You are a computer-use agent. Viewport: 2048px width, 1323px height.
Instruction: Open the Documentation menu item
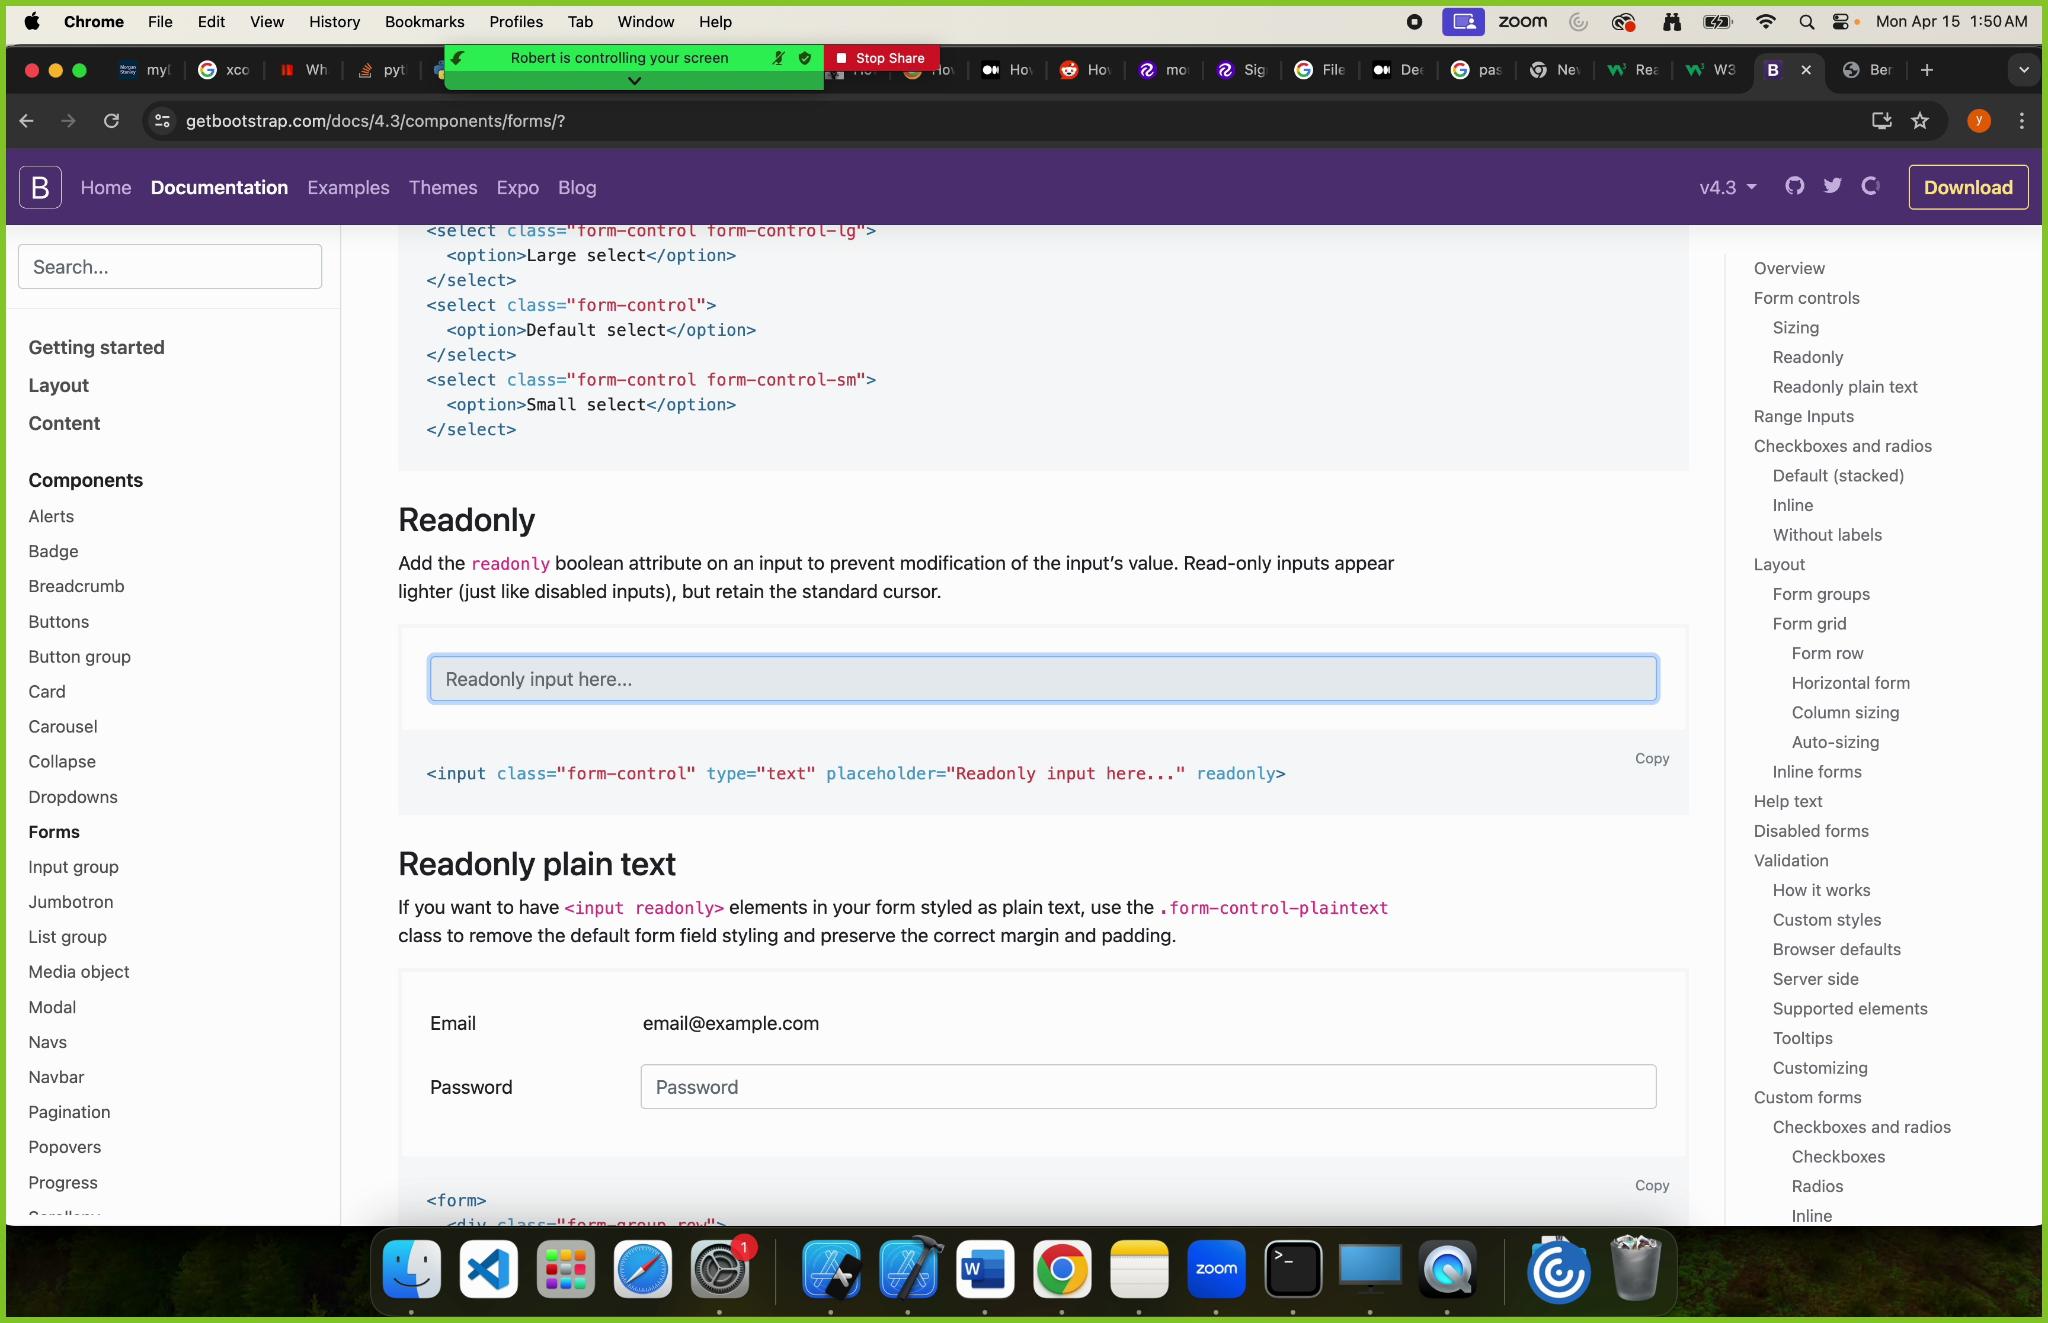[x=219, y=187]
